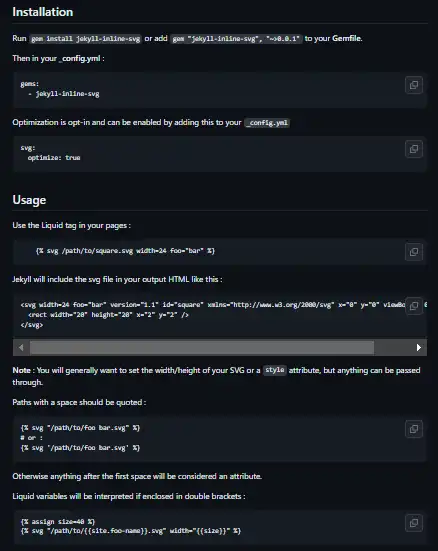
Task: Click the "optimize: true" code line
Action: (54, 158)
